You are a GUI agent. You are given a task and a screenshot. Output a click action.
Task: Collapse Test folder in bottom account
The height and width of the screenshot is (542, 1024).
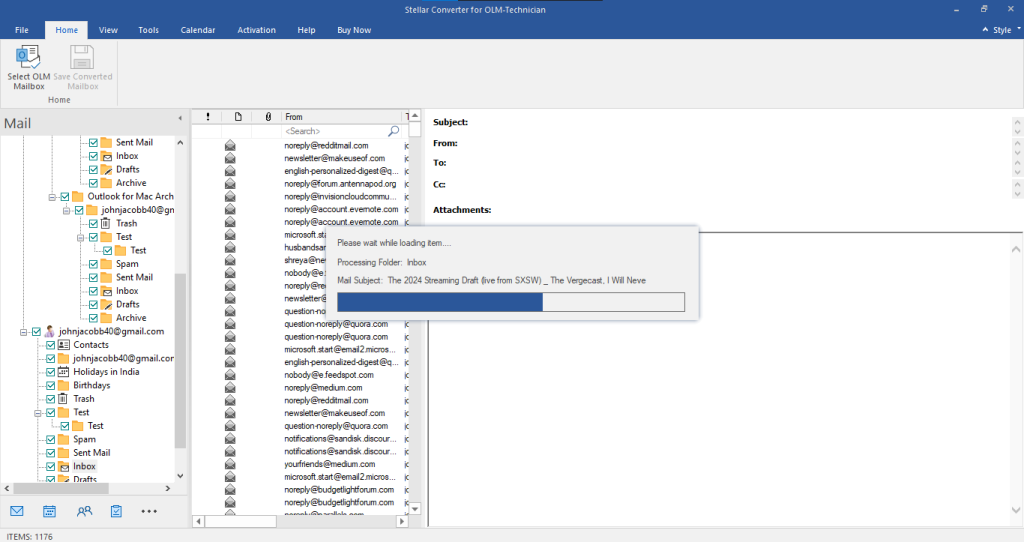tap(38, 413)
